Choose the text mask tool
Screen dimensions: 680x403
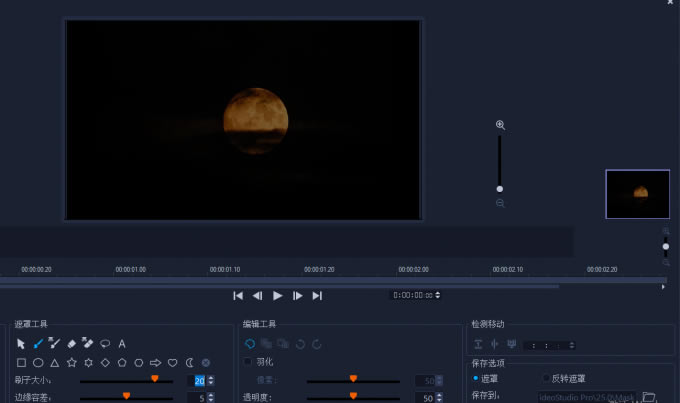tap(122, 344)
